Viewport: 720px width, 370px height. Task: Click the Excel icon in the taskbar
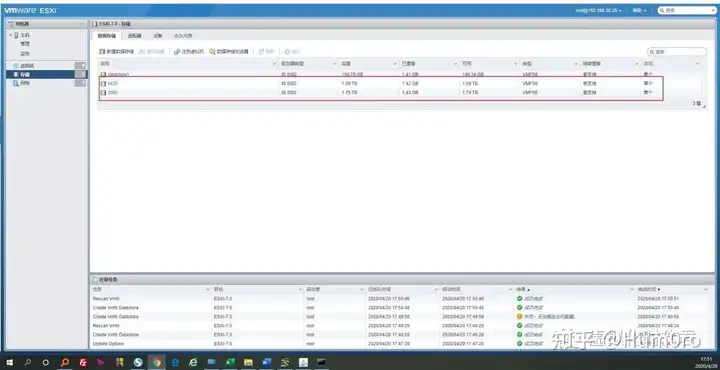[x=230, y=363]
